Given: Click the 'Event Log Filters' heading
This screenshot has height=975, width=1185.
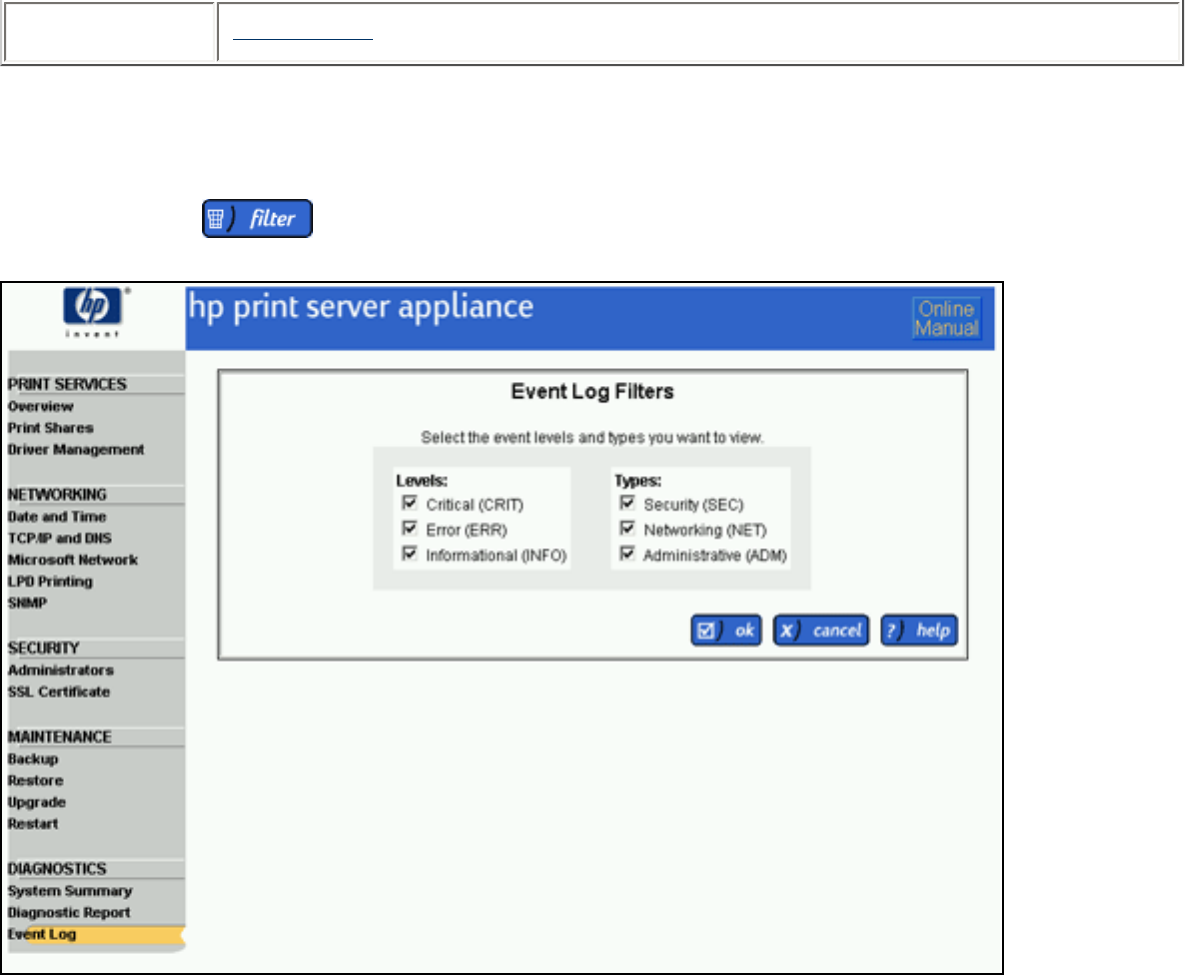Looking at the screenshot, I should coord(592,392).
